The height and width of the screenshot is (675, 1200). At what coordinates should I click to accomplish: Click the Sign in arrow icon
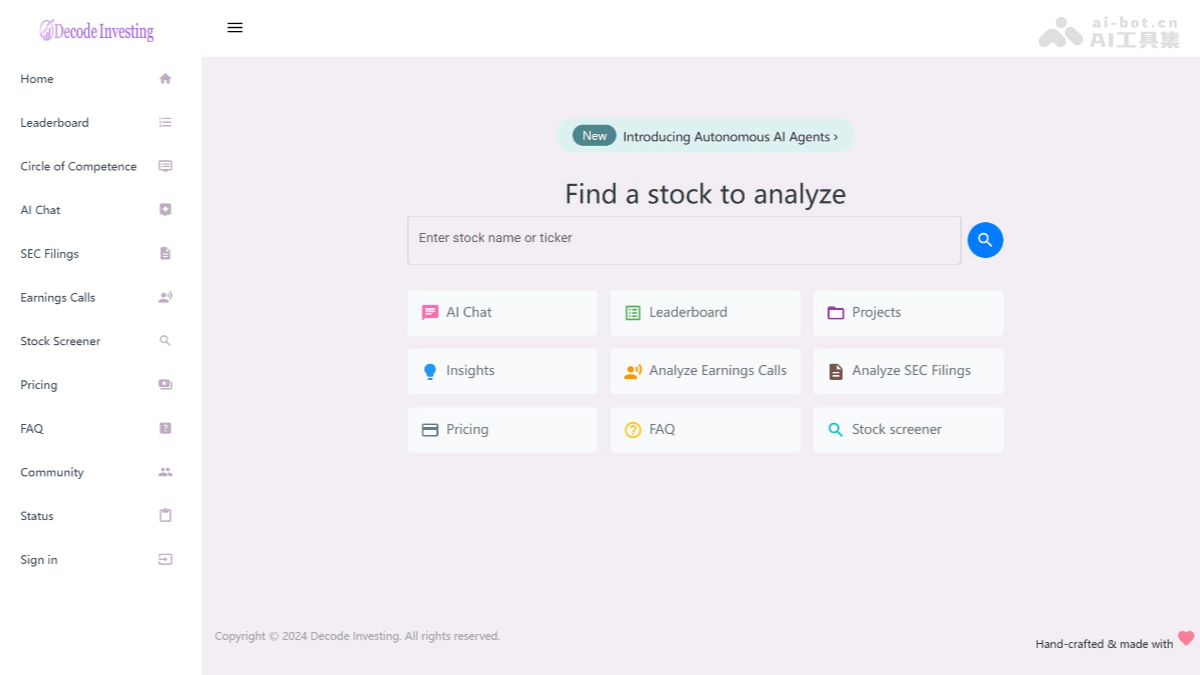point(165,559)
